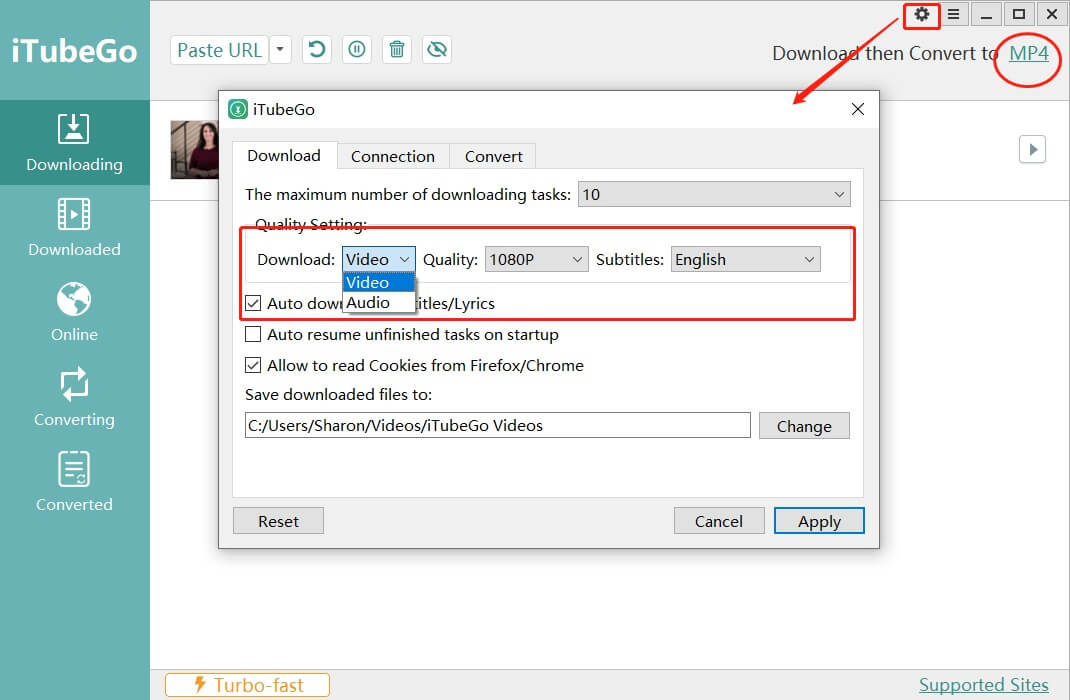This screenshot has width=1070, height=700.
Task: Enable Auto resume unfinished tasks on startup
Action: [x=253, y=334]
